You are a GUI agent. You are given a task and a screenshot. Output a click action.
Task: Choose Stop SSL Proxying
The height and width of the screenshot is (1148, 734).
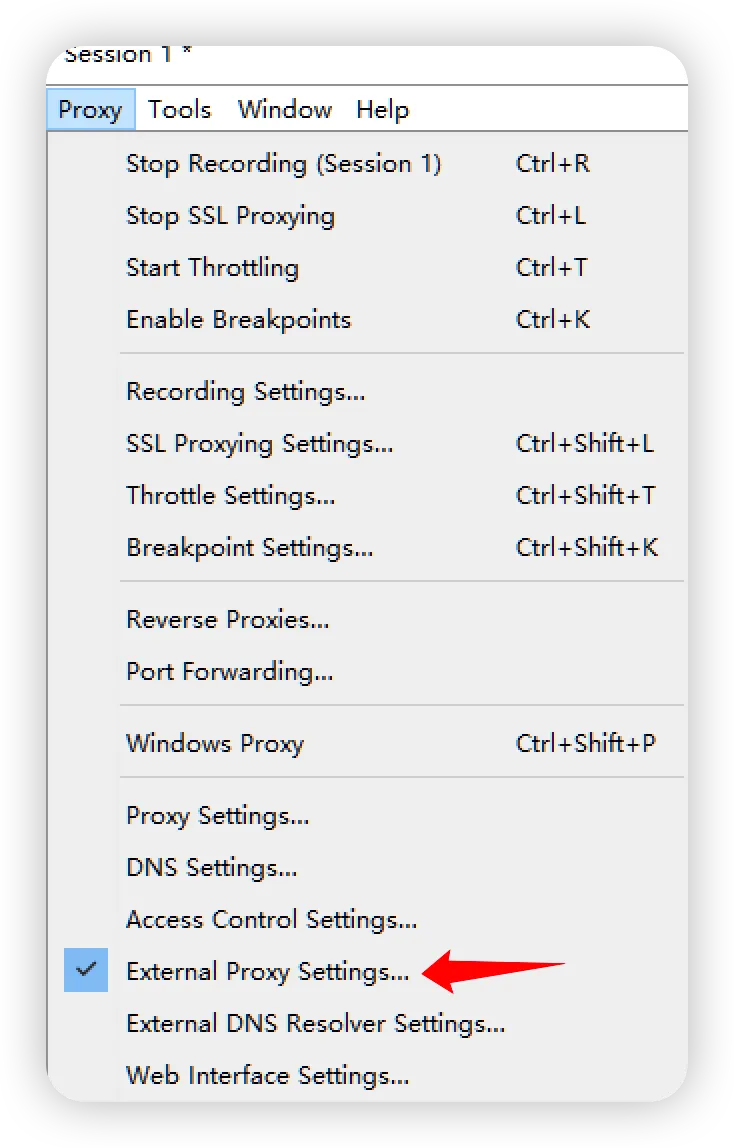coord(230,215)
